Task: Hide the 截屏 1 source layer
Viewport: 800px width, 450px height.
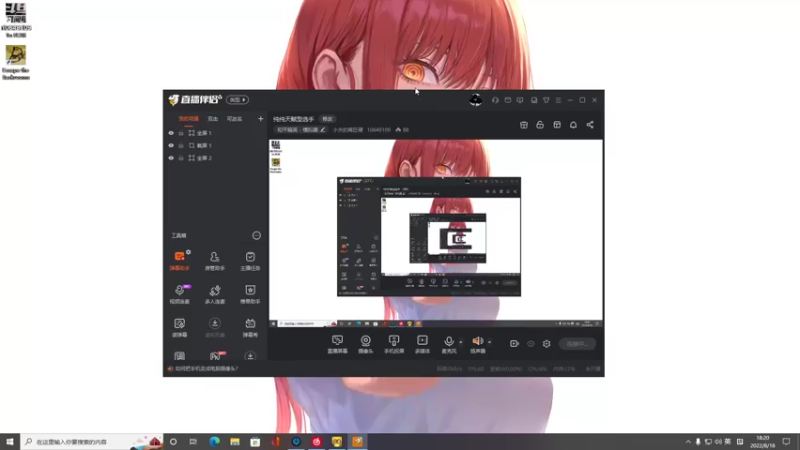Action: click(171, 145)
